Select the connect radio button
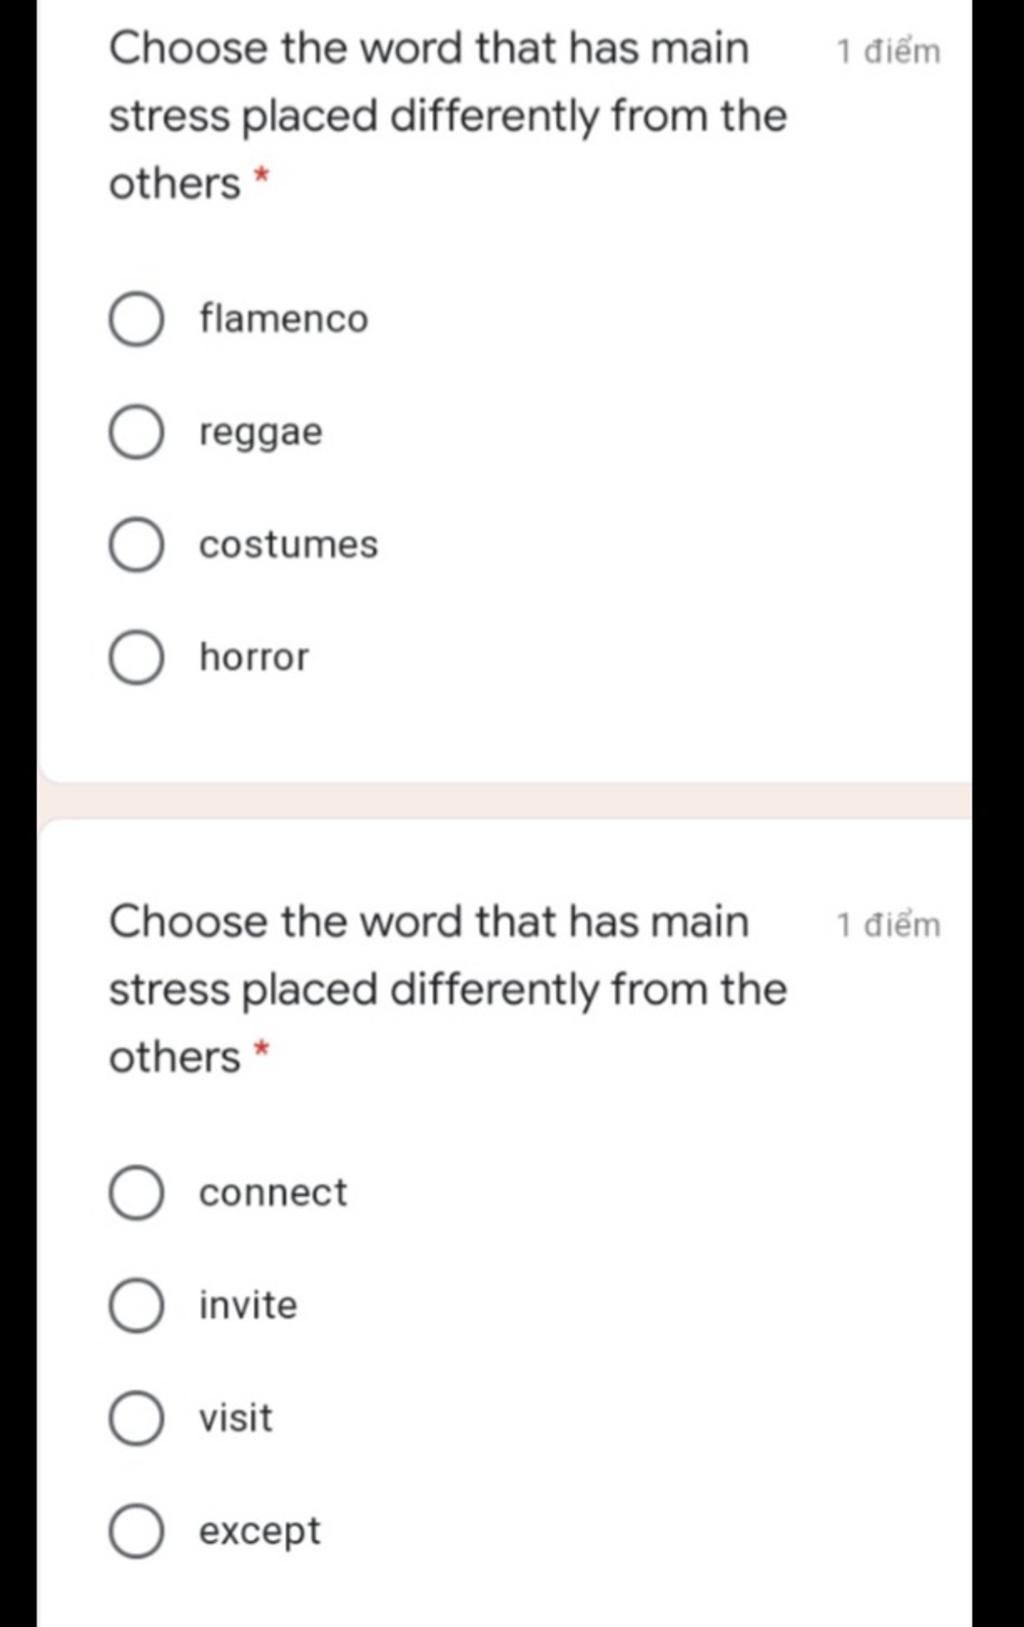Viewport: 1024px width, 1627px height. (x=136, y=1193)
